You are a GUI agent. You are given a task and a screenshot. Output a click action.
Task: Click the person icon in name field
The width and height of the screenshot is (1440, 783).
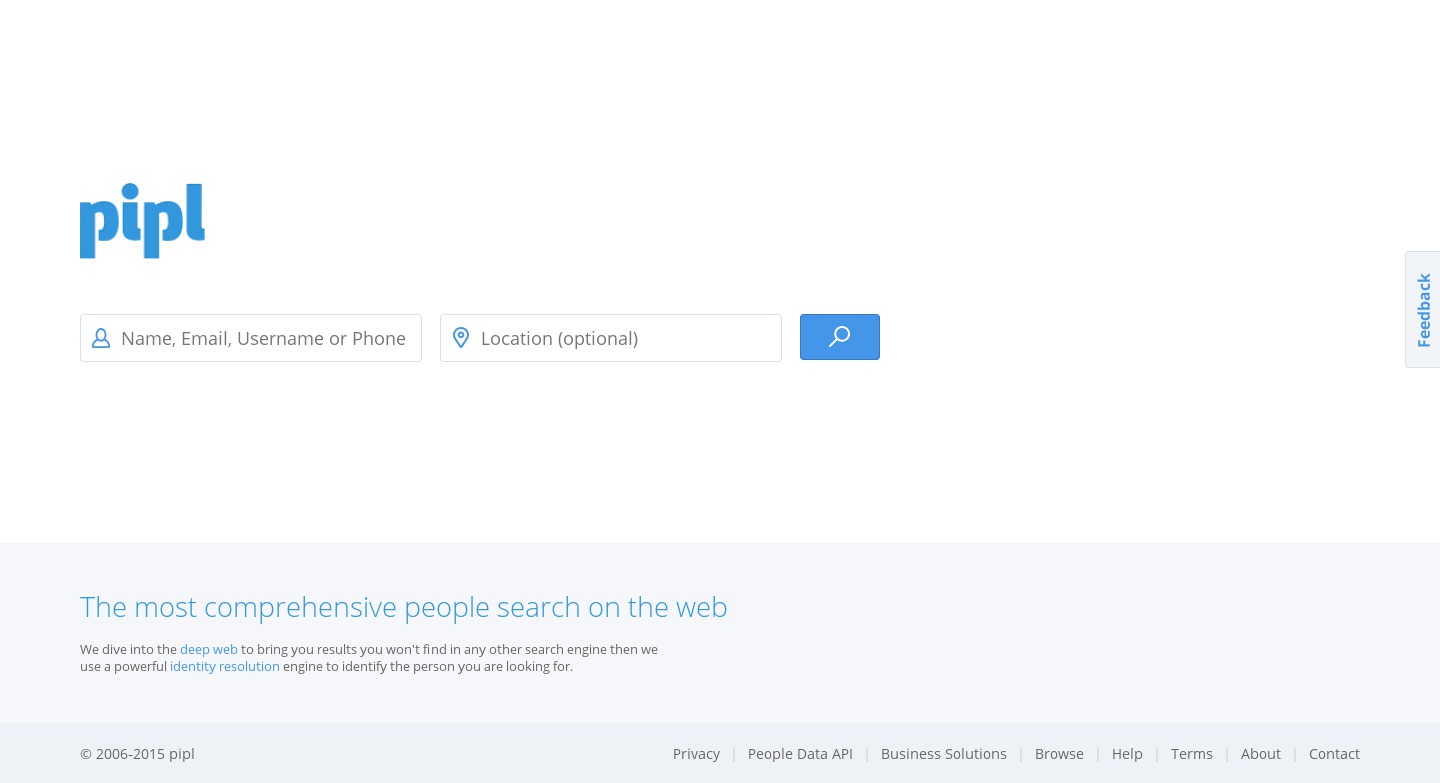[101, 338]
